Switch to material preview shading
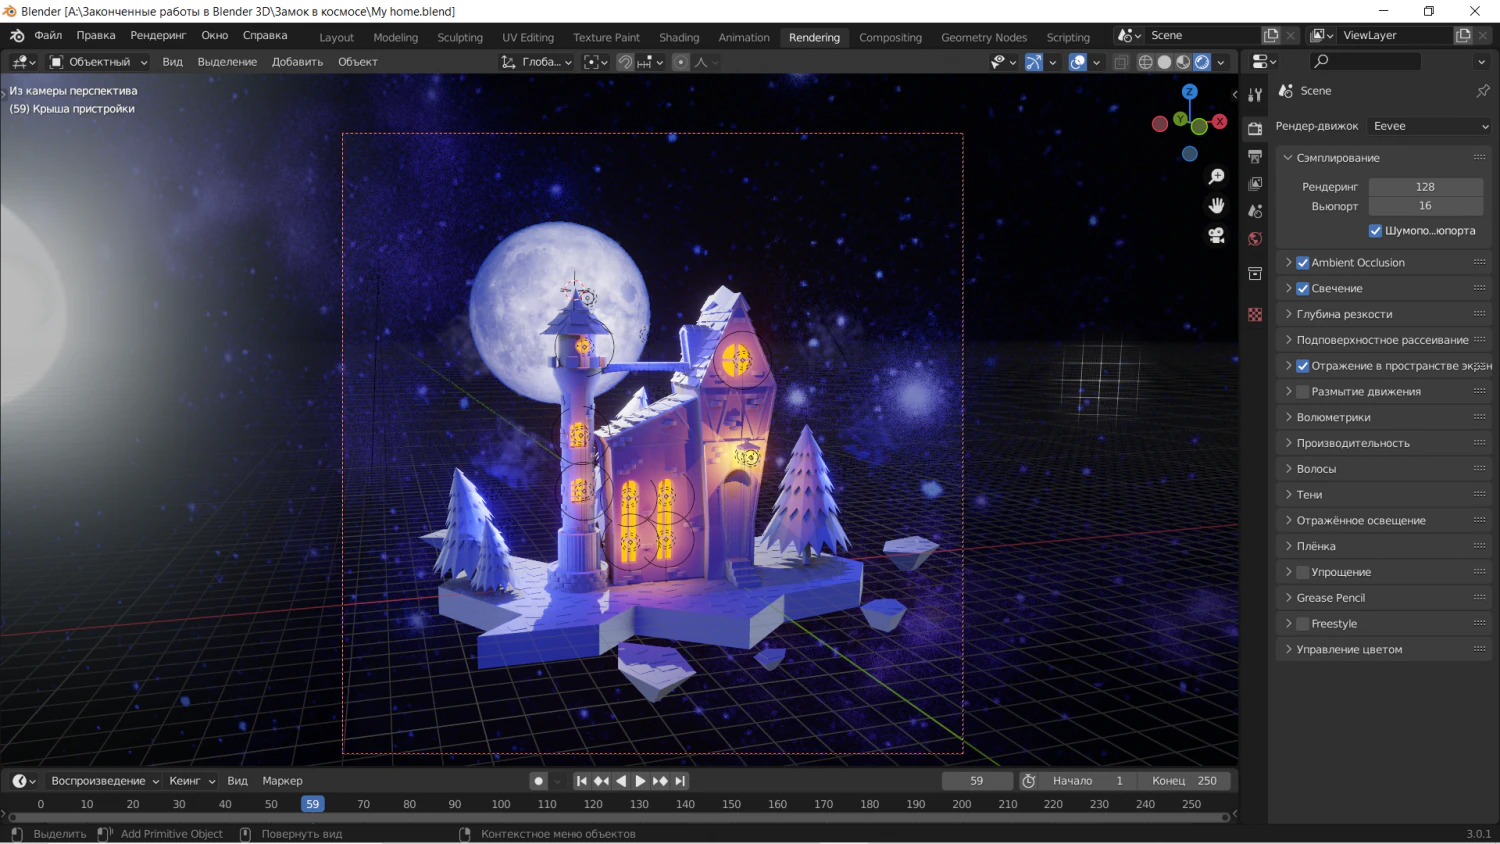Screen dimensions: 1500x844 [1183, 62]
